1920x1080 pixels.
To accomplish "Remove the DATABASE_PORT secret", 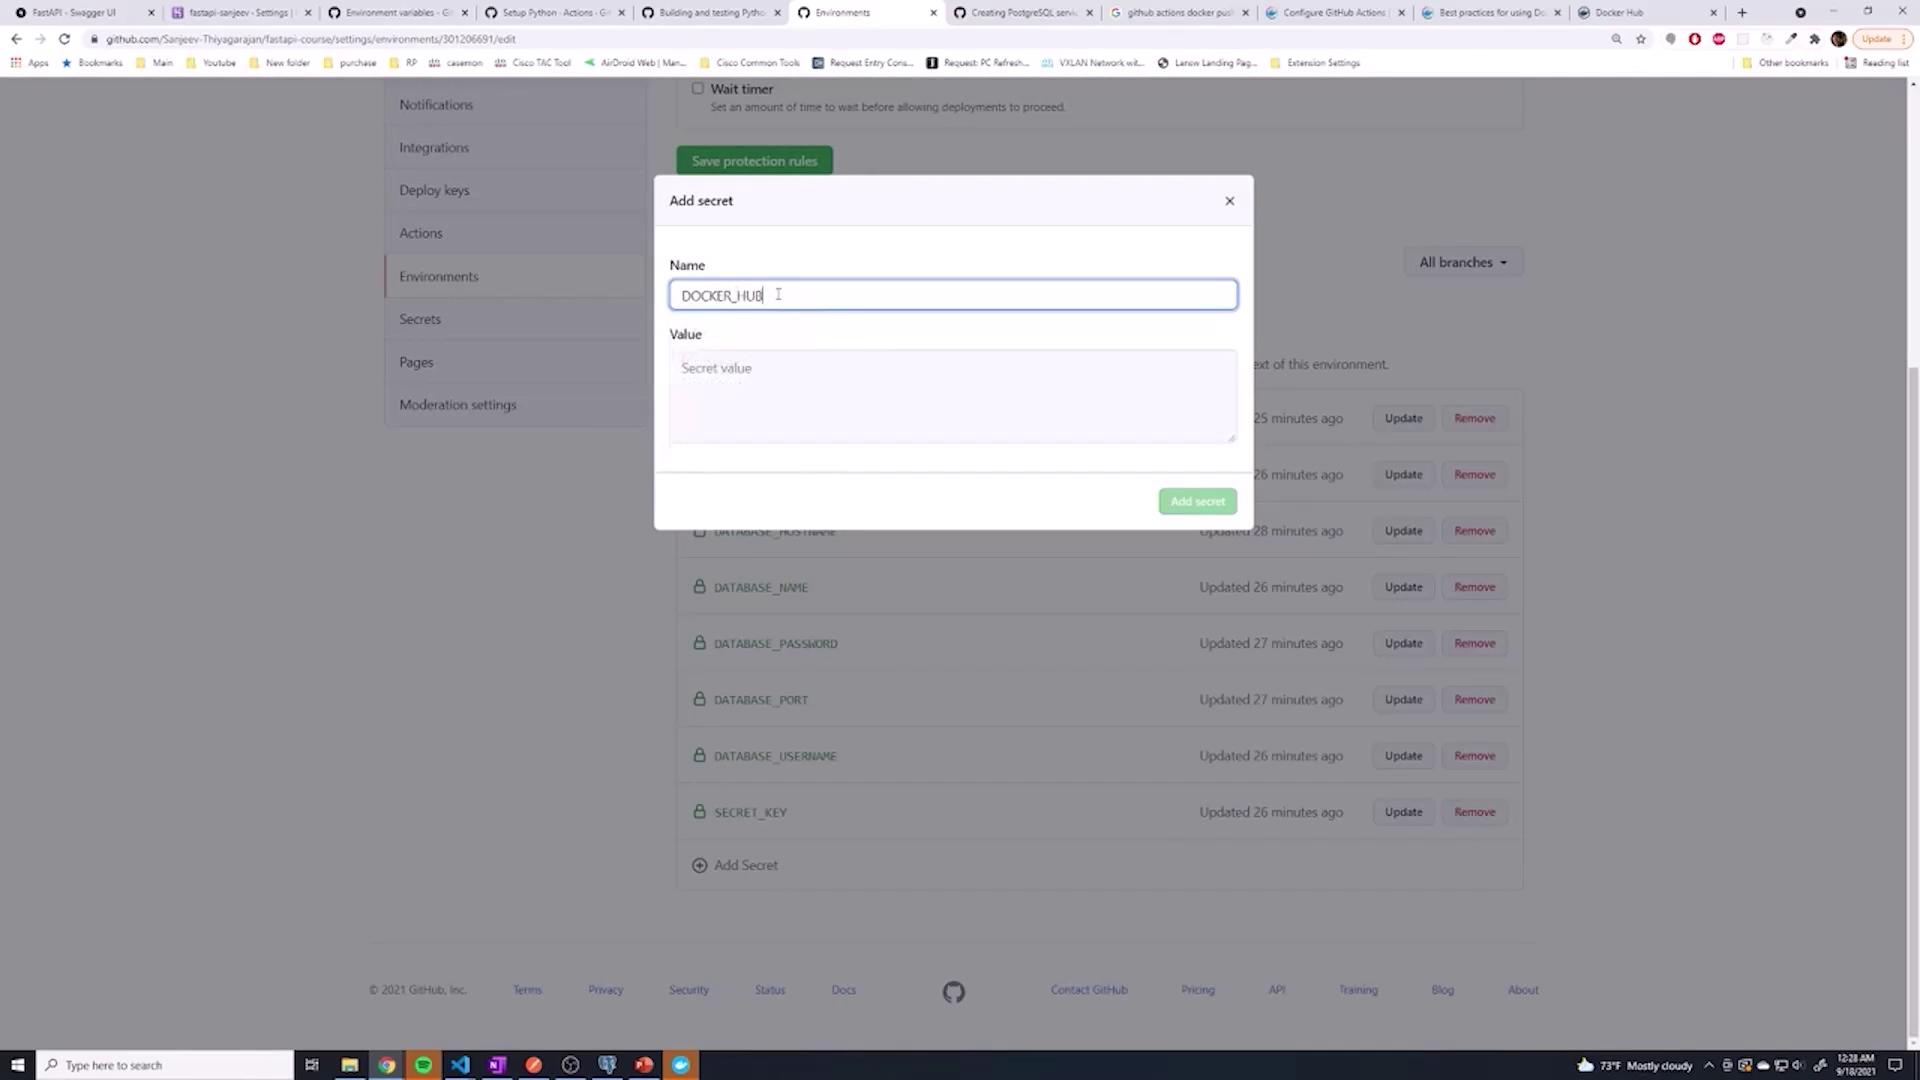I will pos(1474,700).
